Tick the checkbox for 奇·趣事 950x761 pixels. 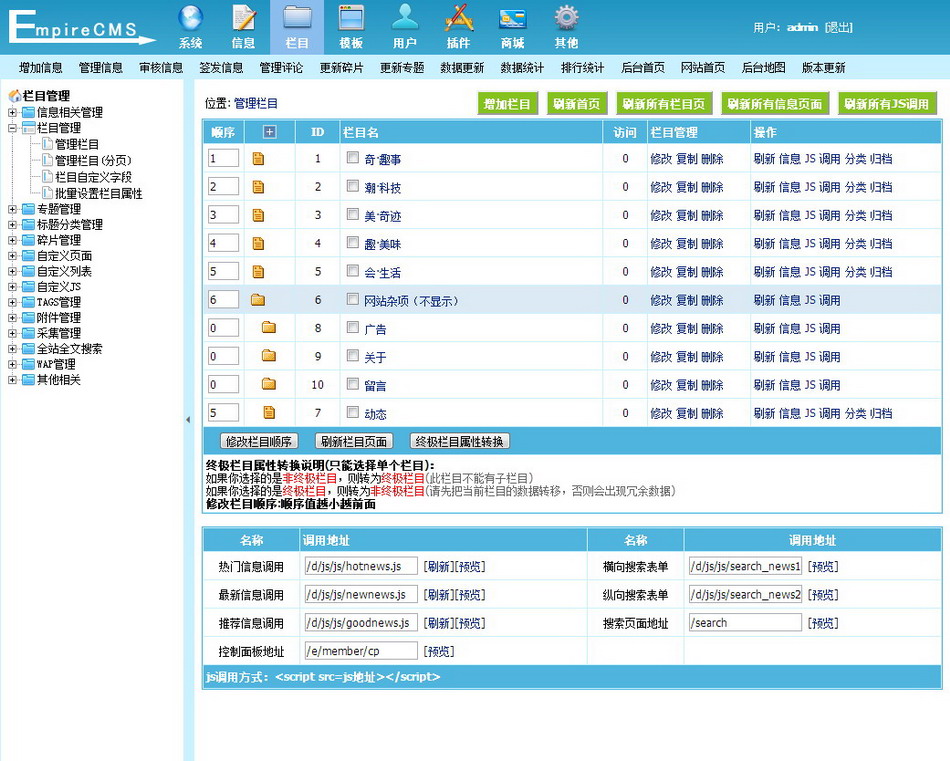click(x=353, y=158)
